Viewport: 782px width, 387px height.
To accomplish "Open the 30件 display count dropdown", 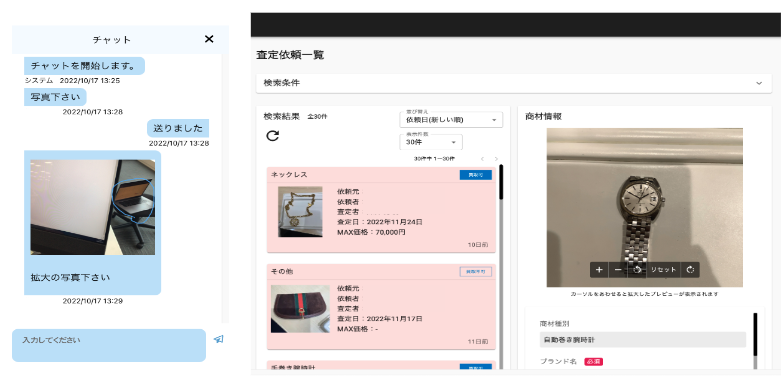I will click(x=431, y=142).
